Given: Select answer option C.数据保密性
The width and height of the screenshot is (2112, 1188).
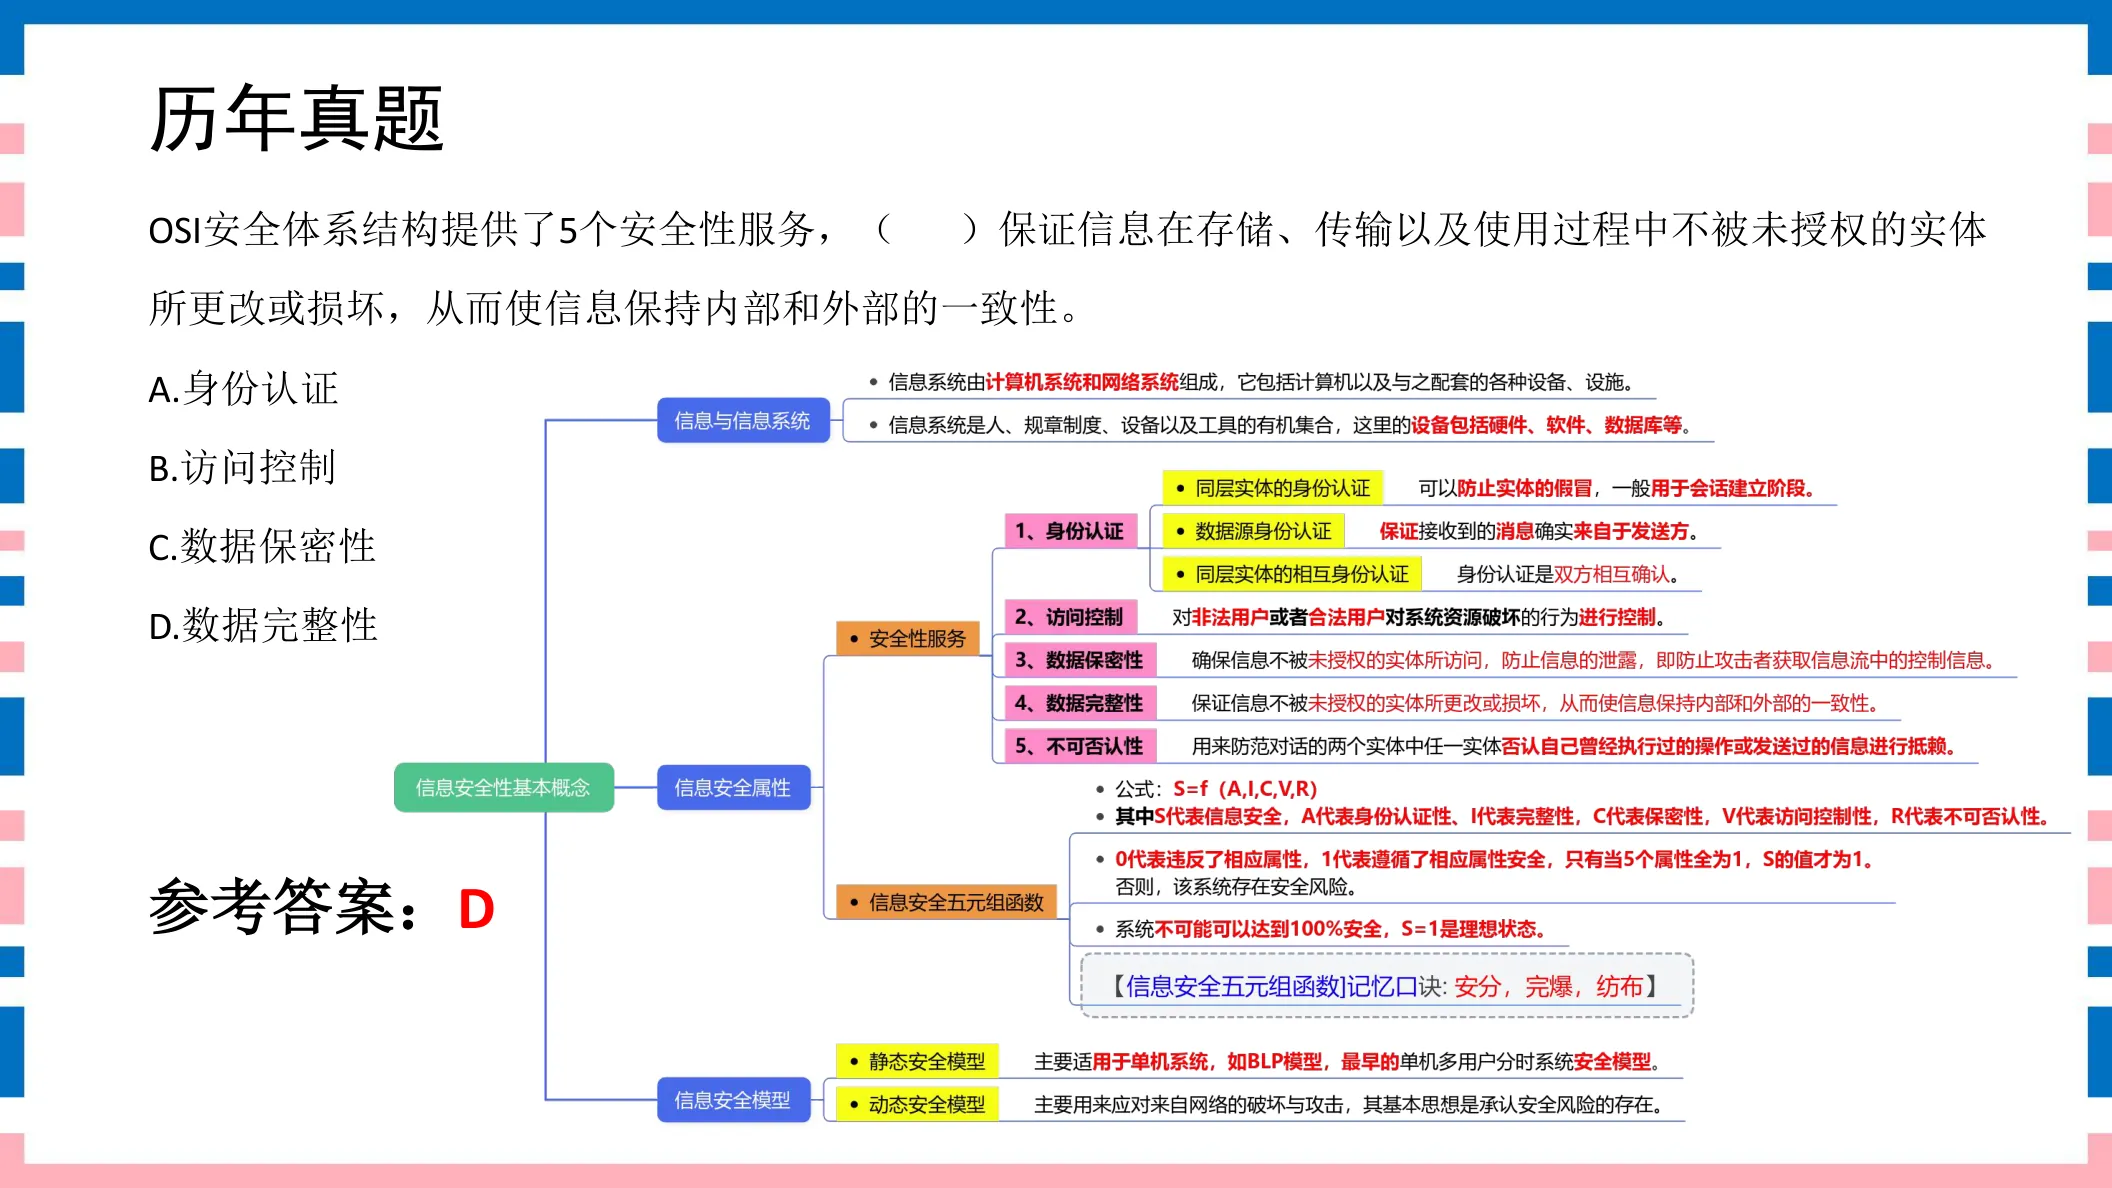Looking at the screenshot, I should pos(262,547).
